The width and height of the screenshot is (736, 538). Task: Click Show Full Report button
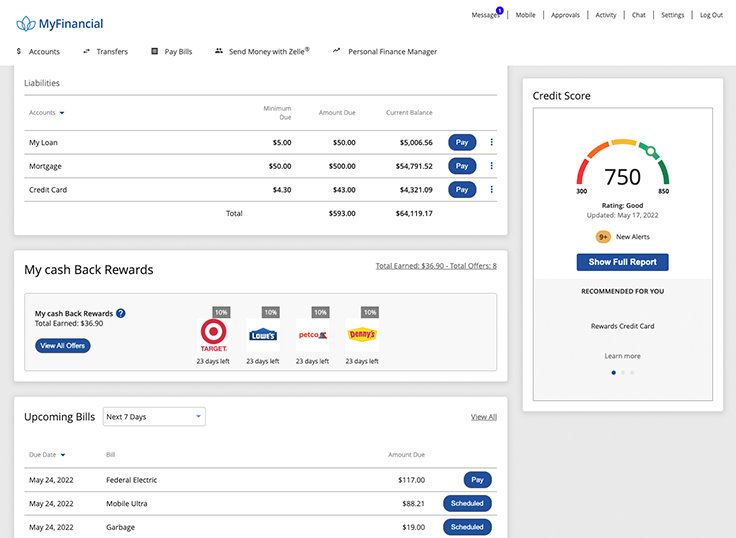[x=622, y=262]
